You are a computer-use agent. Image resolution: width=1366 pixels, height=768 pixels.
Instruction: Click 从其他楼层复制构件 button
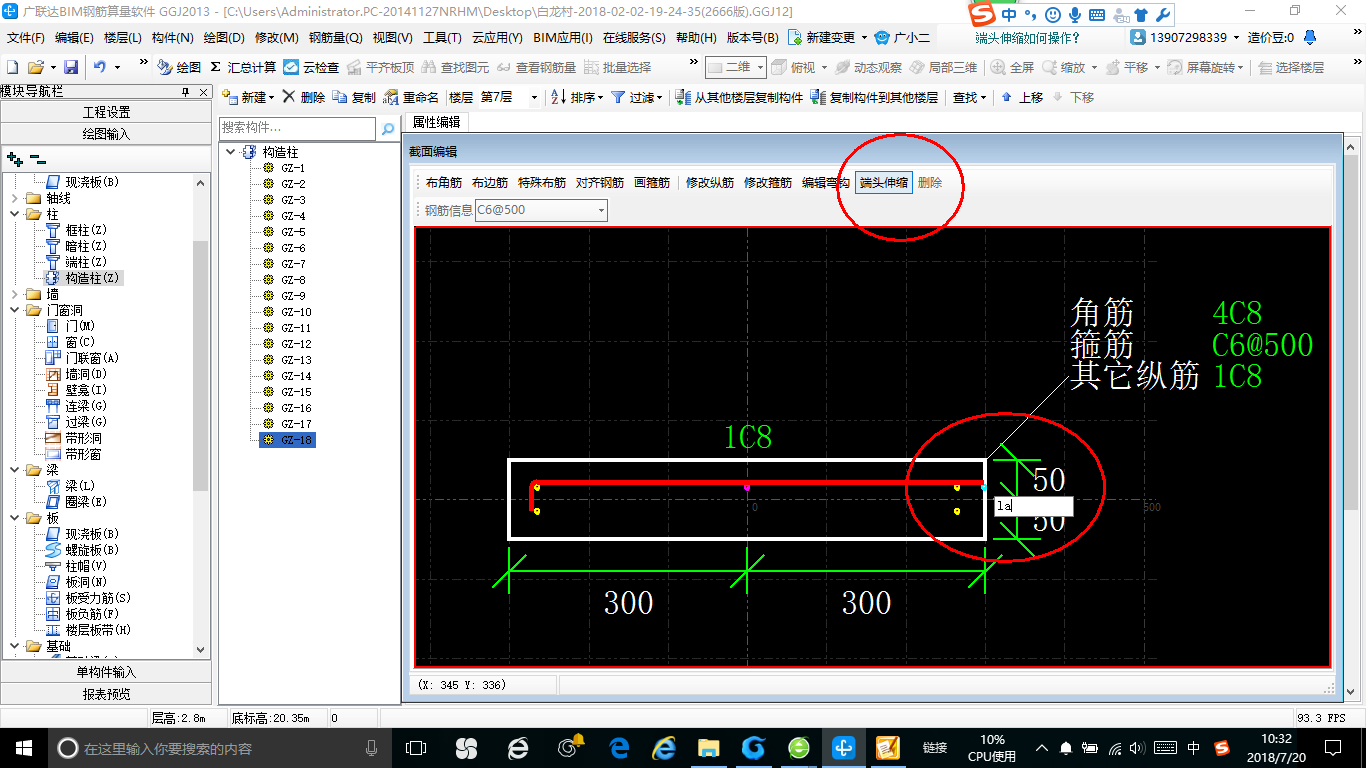[739, 97]
